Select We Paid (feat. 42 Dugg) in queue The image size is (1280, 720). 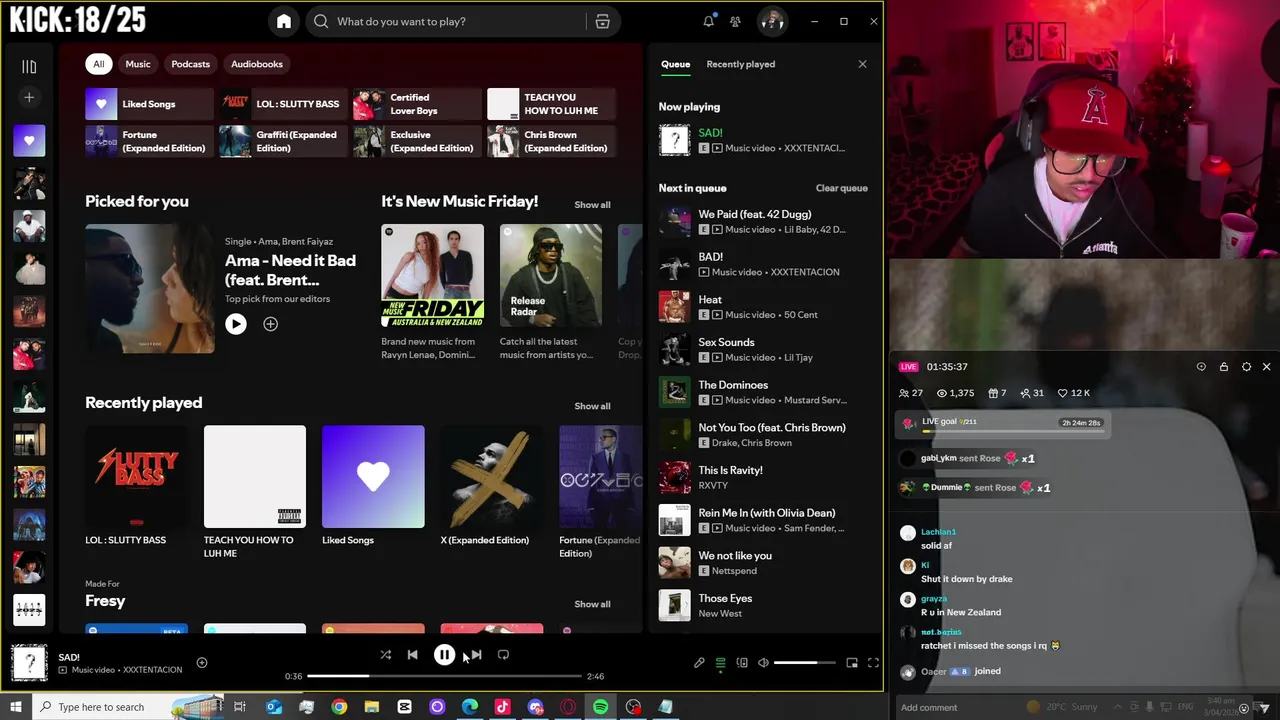763,222
